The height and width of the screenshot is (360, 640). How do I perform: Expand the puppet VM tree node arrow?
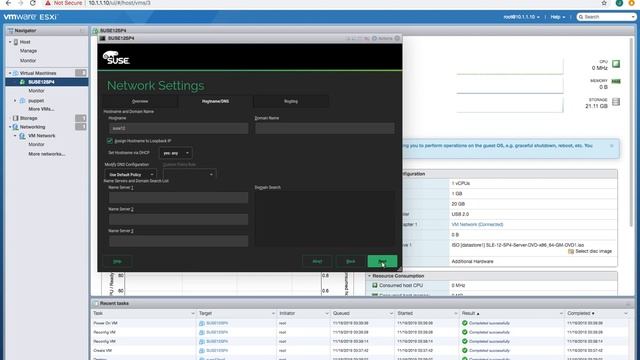[x=16, y=100]
